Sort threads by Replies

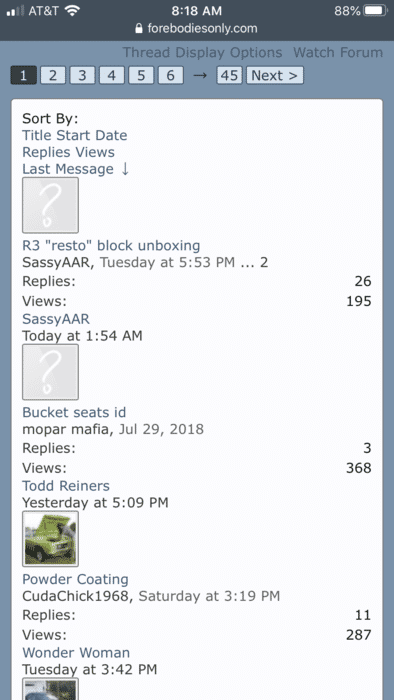[x=47, y=152]
